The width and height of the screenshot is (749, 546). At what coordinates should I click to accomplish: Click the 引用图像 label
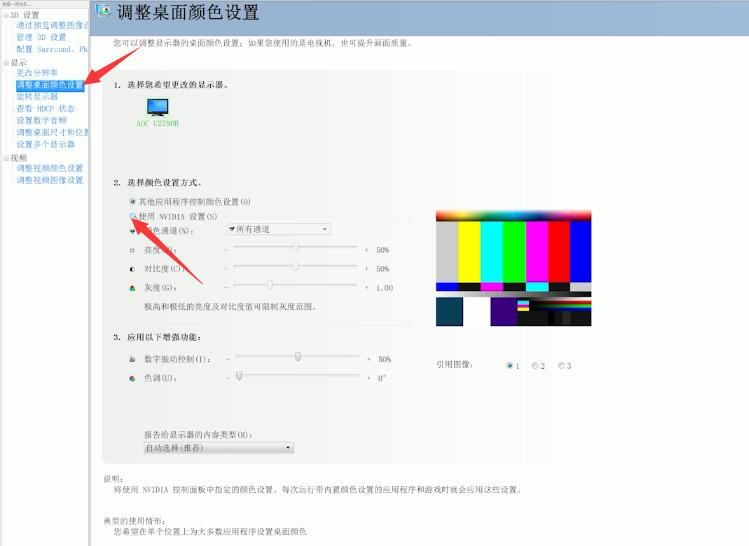pos(454,364)
